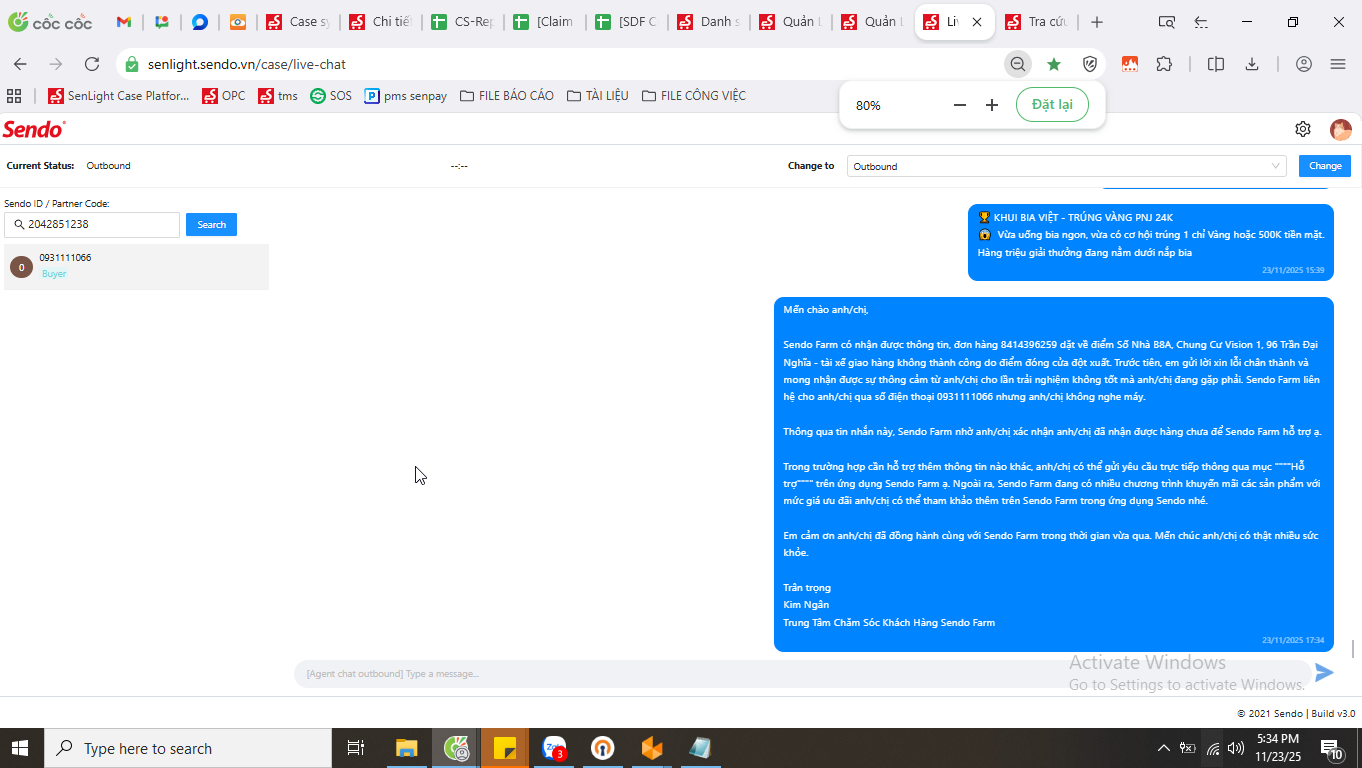Select buyer conversation 0931111066
The width and height of the screenshot is (1362, 768).
pos(136,266)
